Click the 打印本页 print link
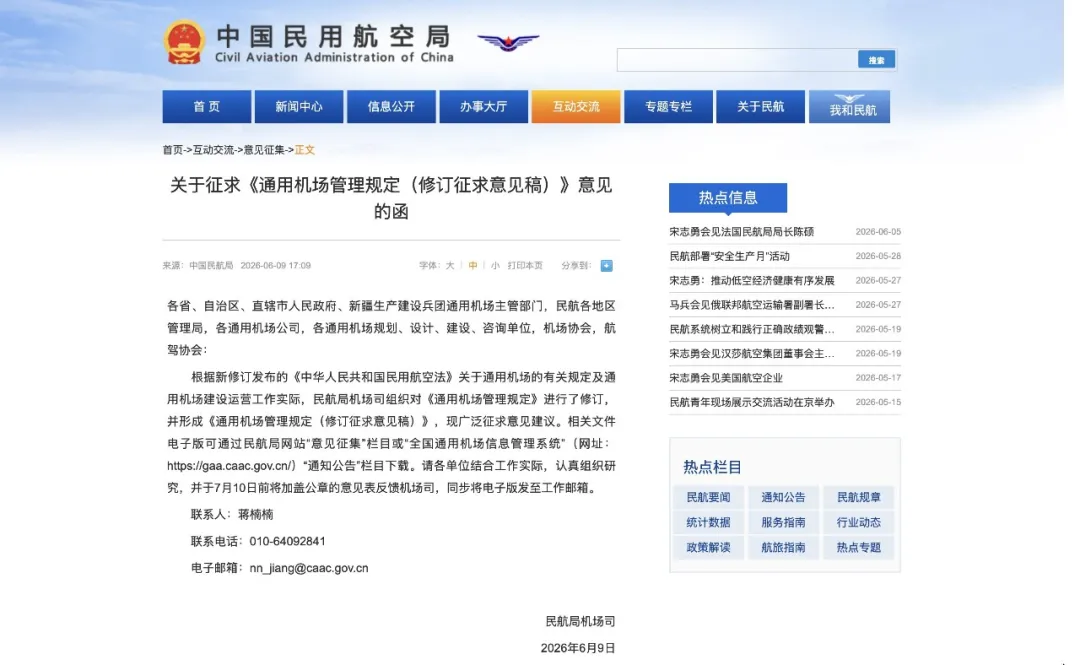 coord(525,265)
